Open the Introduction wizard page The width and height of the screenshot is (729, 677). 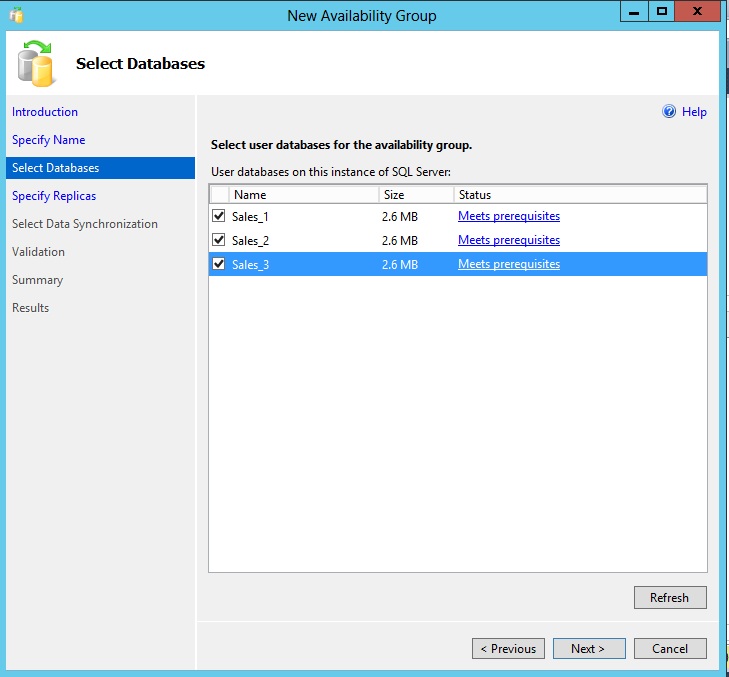pos(45,112)
